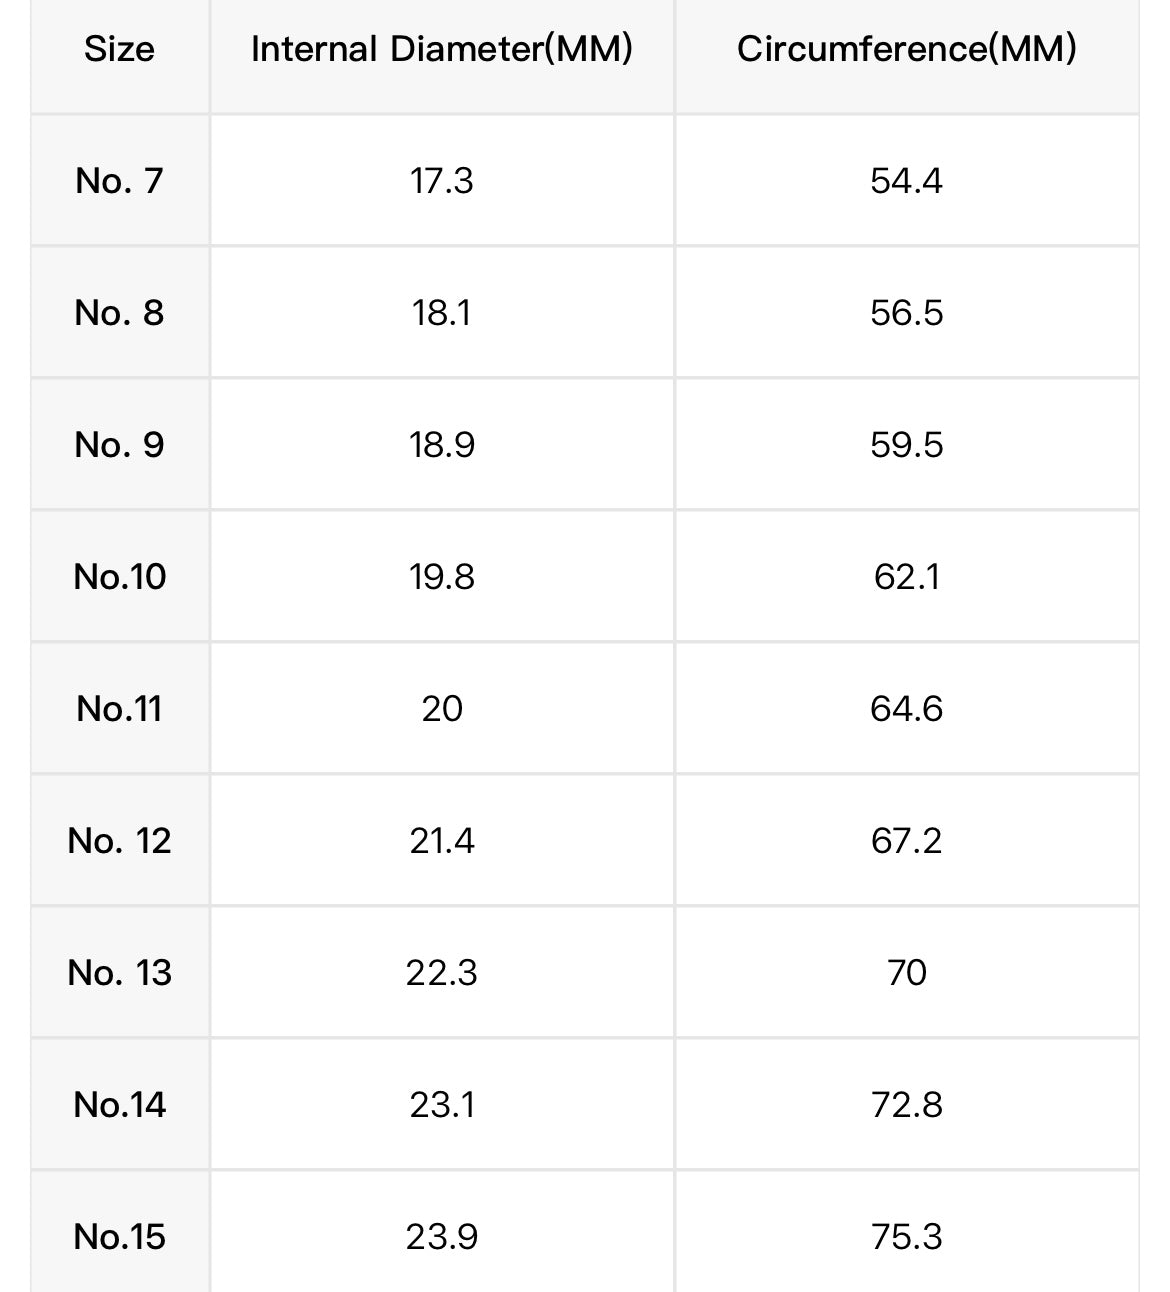Image resolution: width=1170 pixels, height=1292 pixels.
Task: Select the No.11 size cell
Action: 119,709
